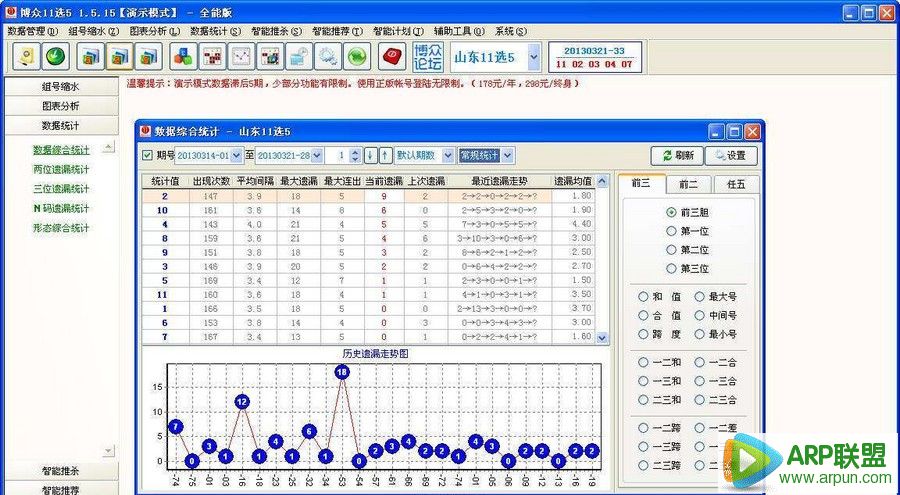The image size is (900, 495).
Task: Open the N码遗漏统计 link
Action: 61,208
